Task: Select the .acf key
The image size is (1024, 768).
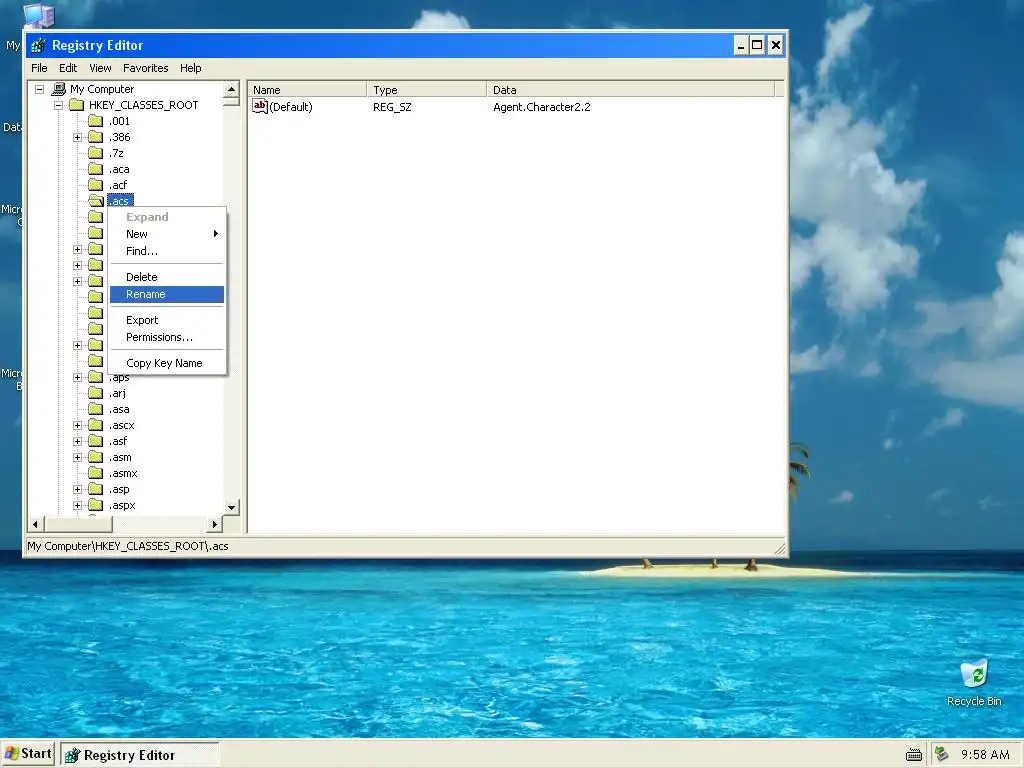Action: click(x=118, y=185)
